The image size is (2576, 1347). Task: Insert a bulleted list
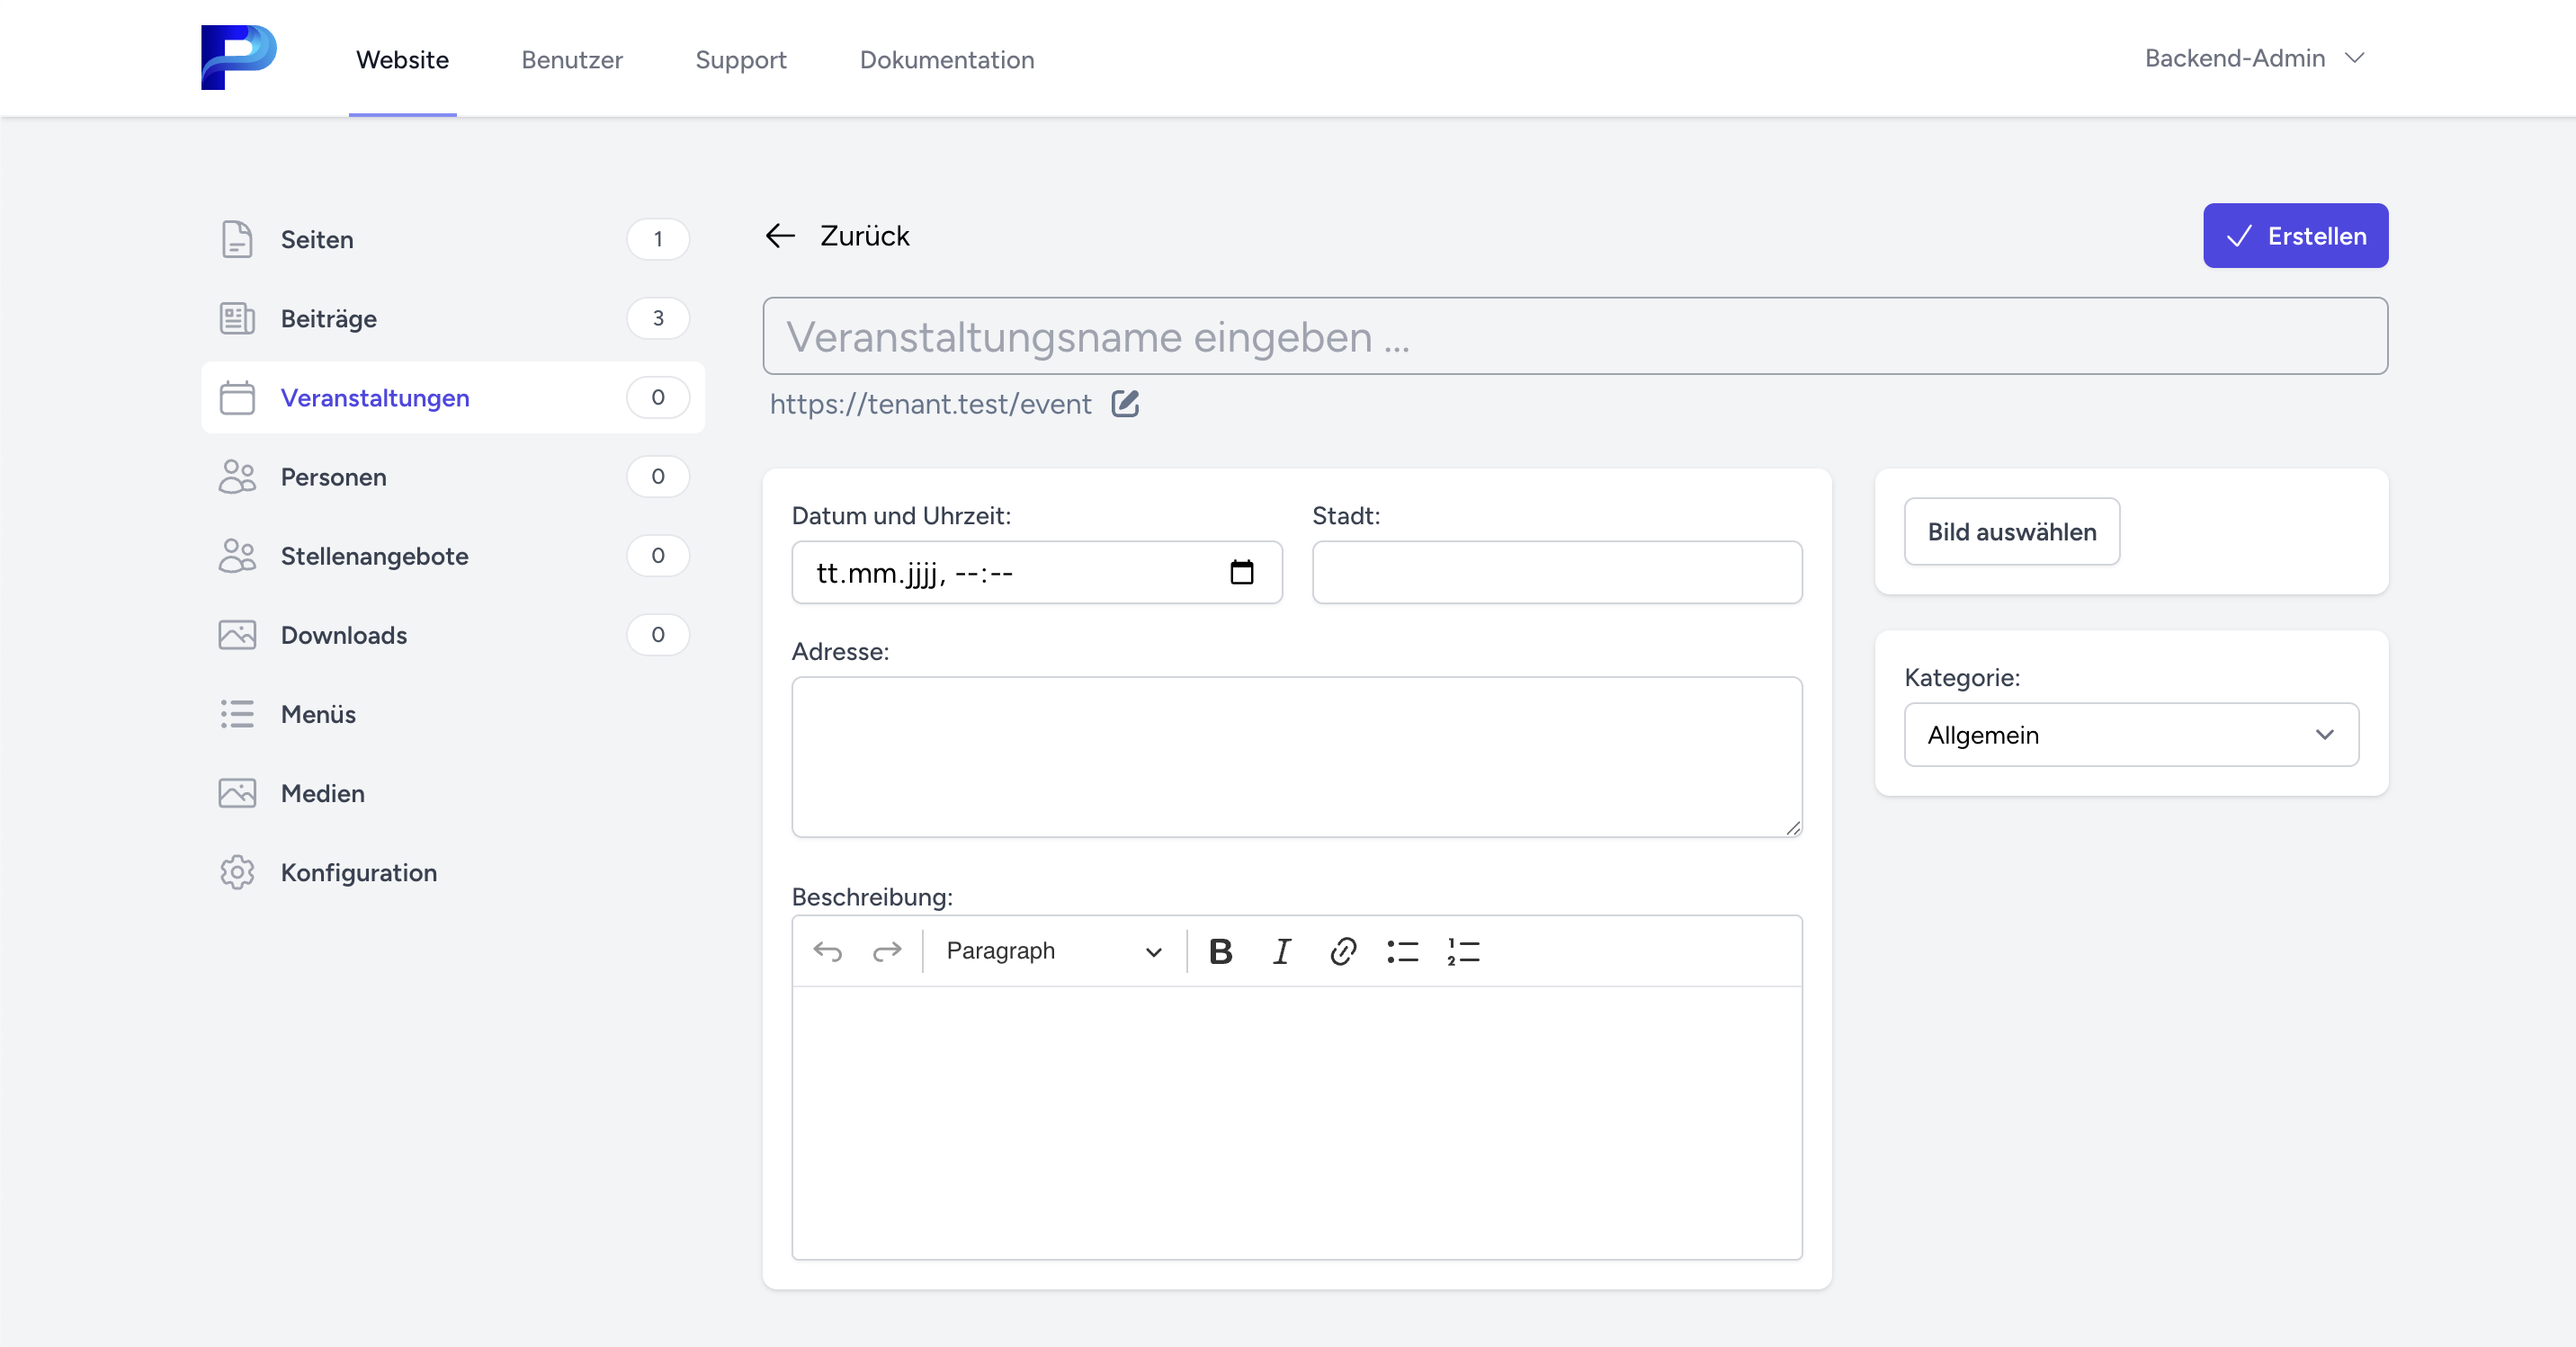click(1402, 951)
